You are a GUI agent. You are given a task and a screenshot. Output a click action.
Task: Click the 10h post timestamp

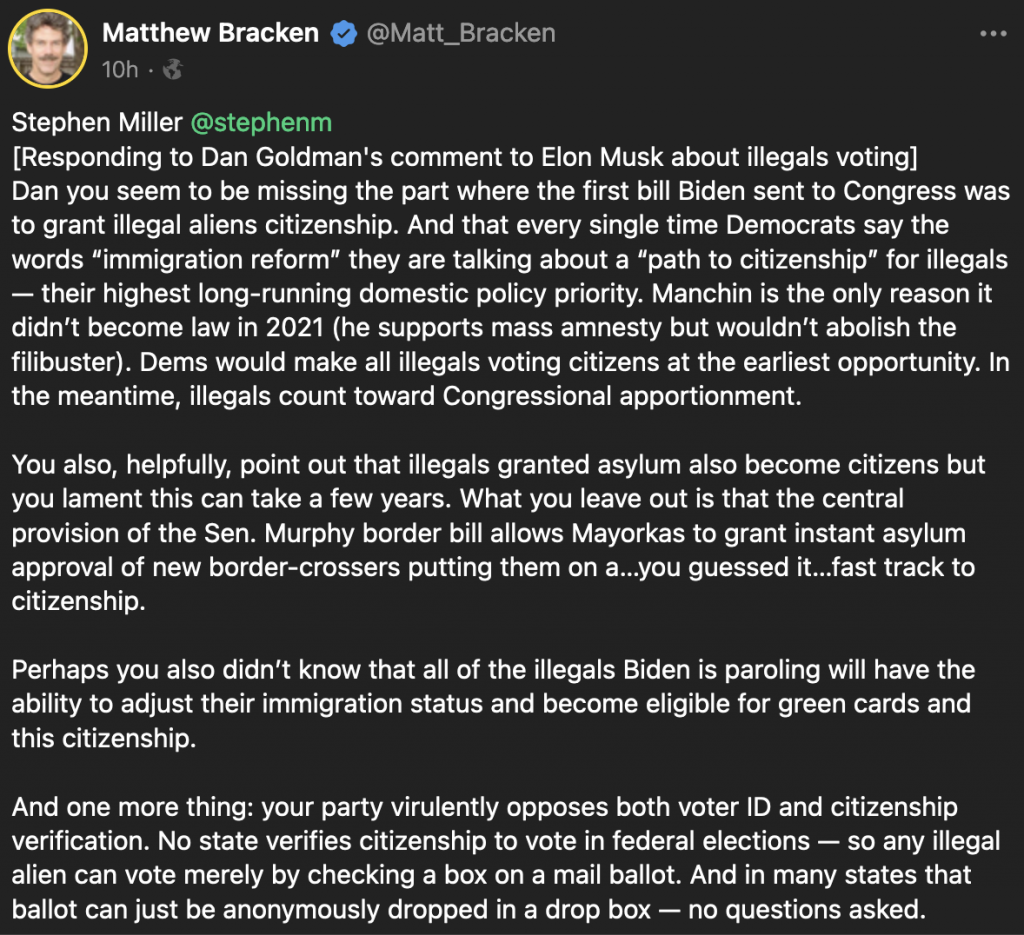click(119, 70)
